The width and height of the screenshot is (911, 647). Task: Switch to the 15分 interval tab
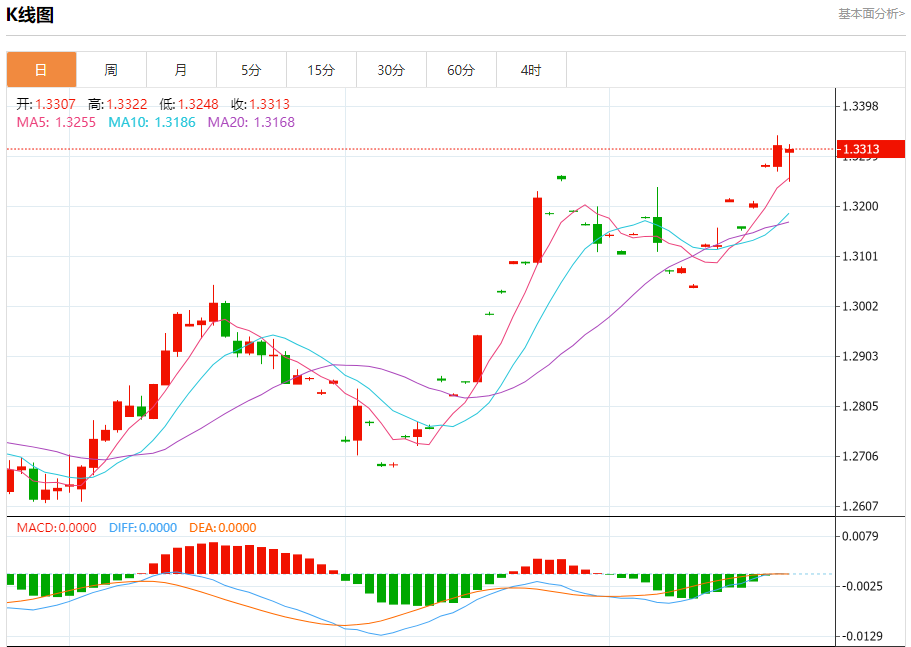pyautogui.click(x=321, y=70)
